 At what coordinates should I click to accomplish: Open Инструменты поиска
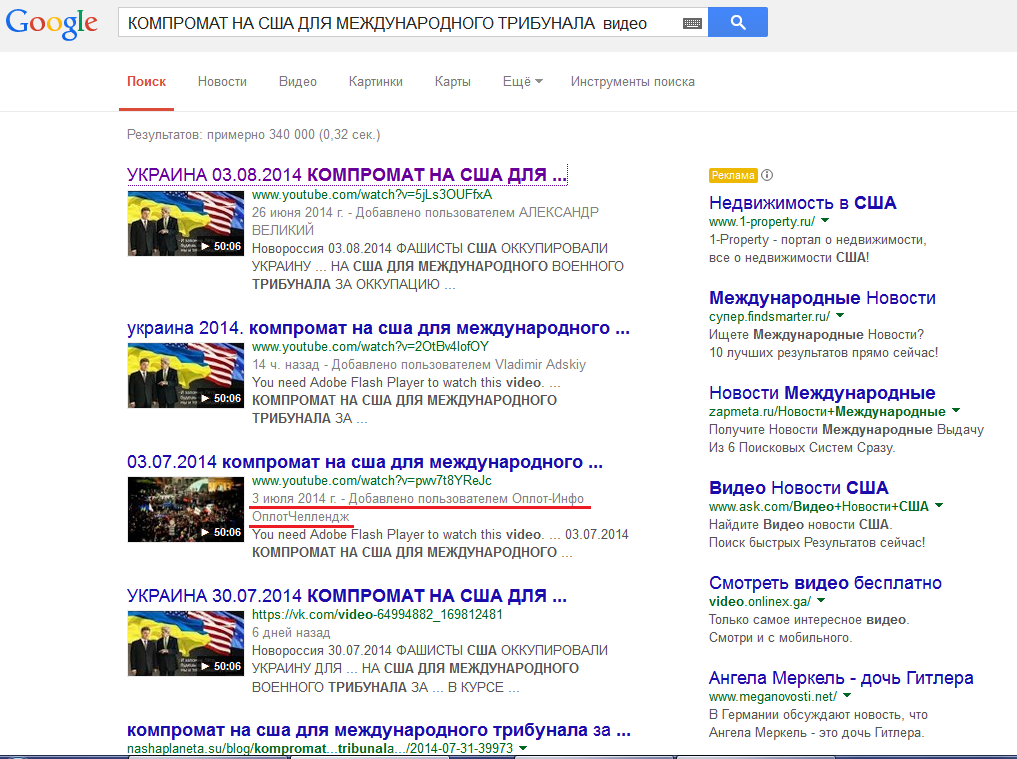[632, 82]
